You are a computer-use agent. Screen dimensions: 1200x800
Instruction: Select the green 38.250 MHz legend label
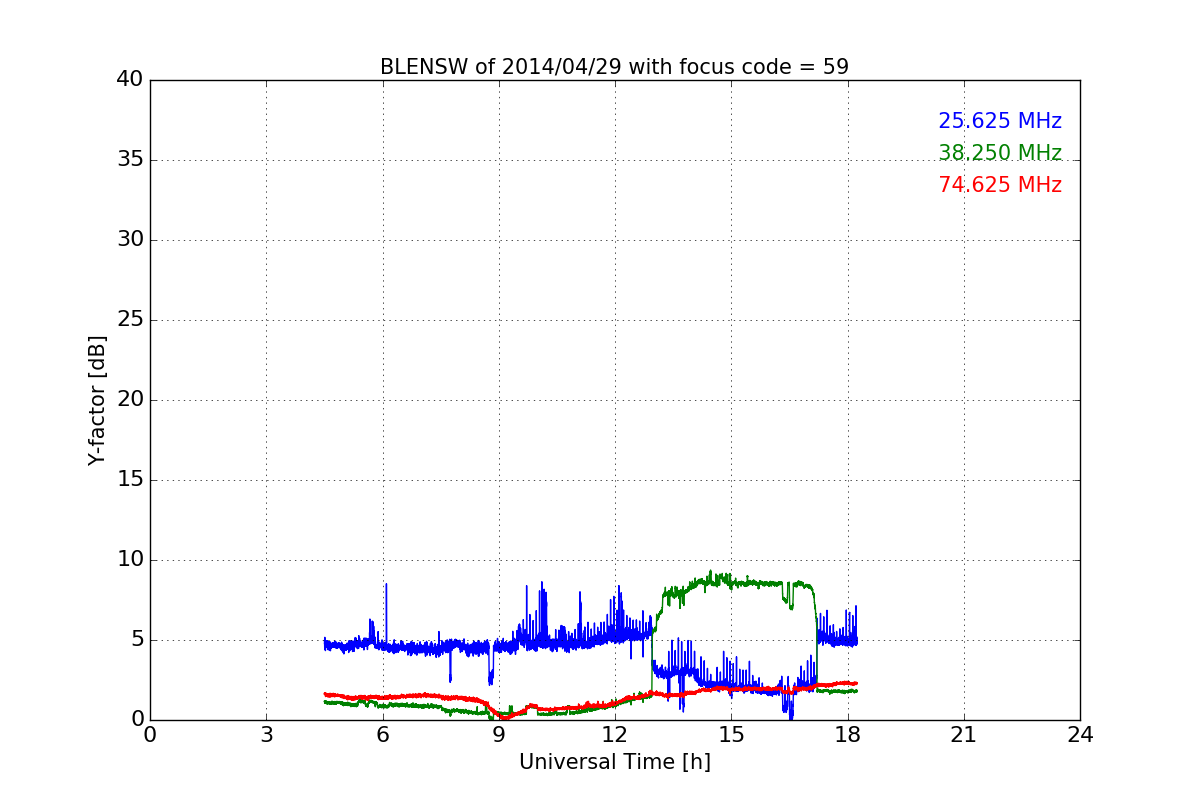pyautogui.click(x=1000, y=153)
